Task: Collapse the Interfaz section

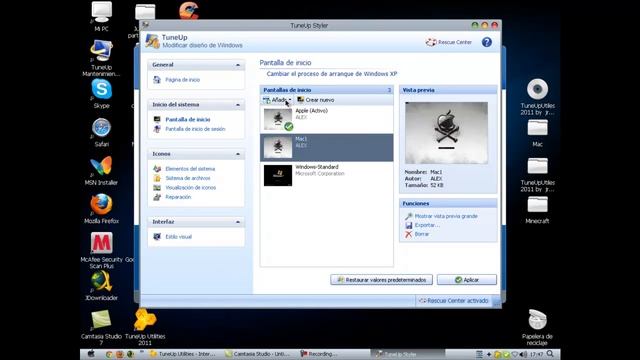Action: pos(238,222)
